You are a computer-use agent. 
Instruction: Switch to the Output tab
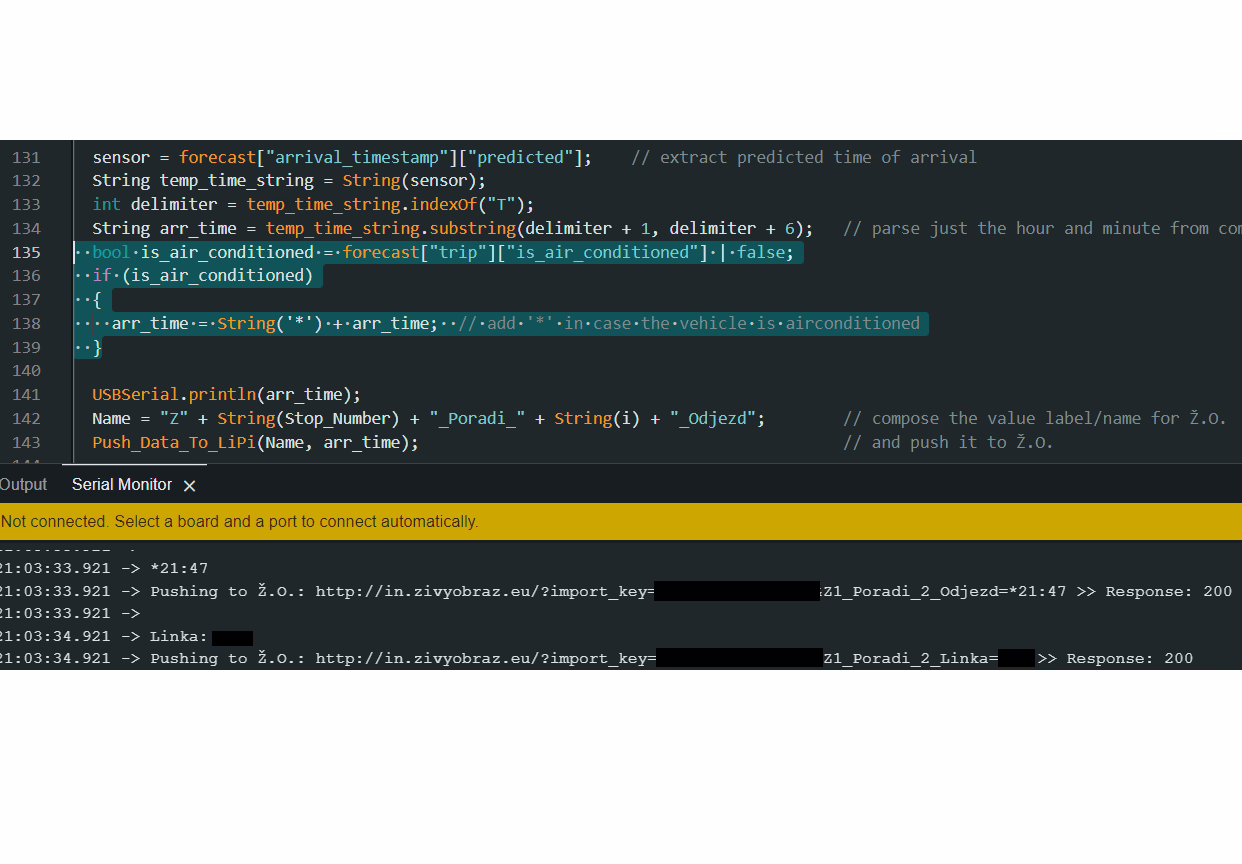point(23,485)
